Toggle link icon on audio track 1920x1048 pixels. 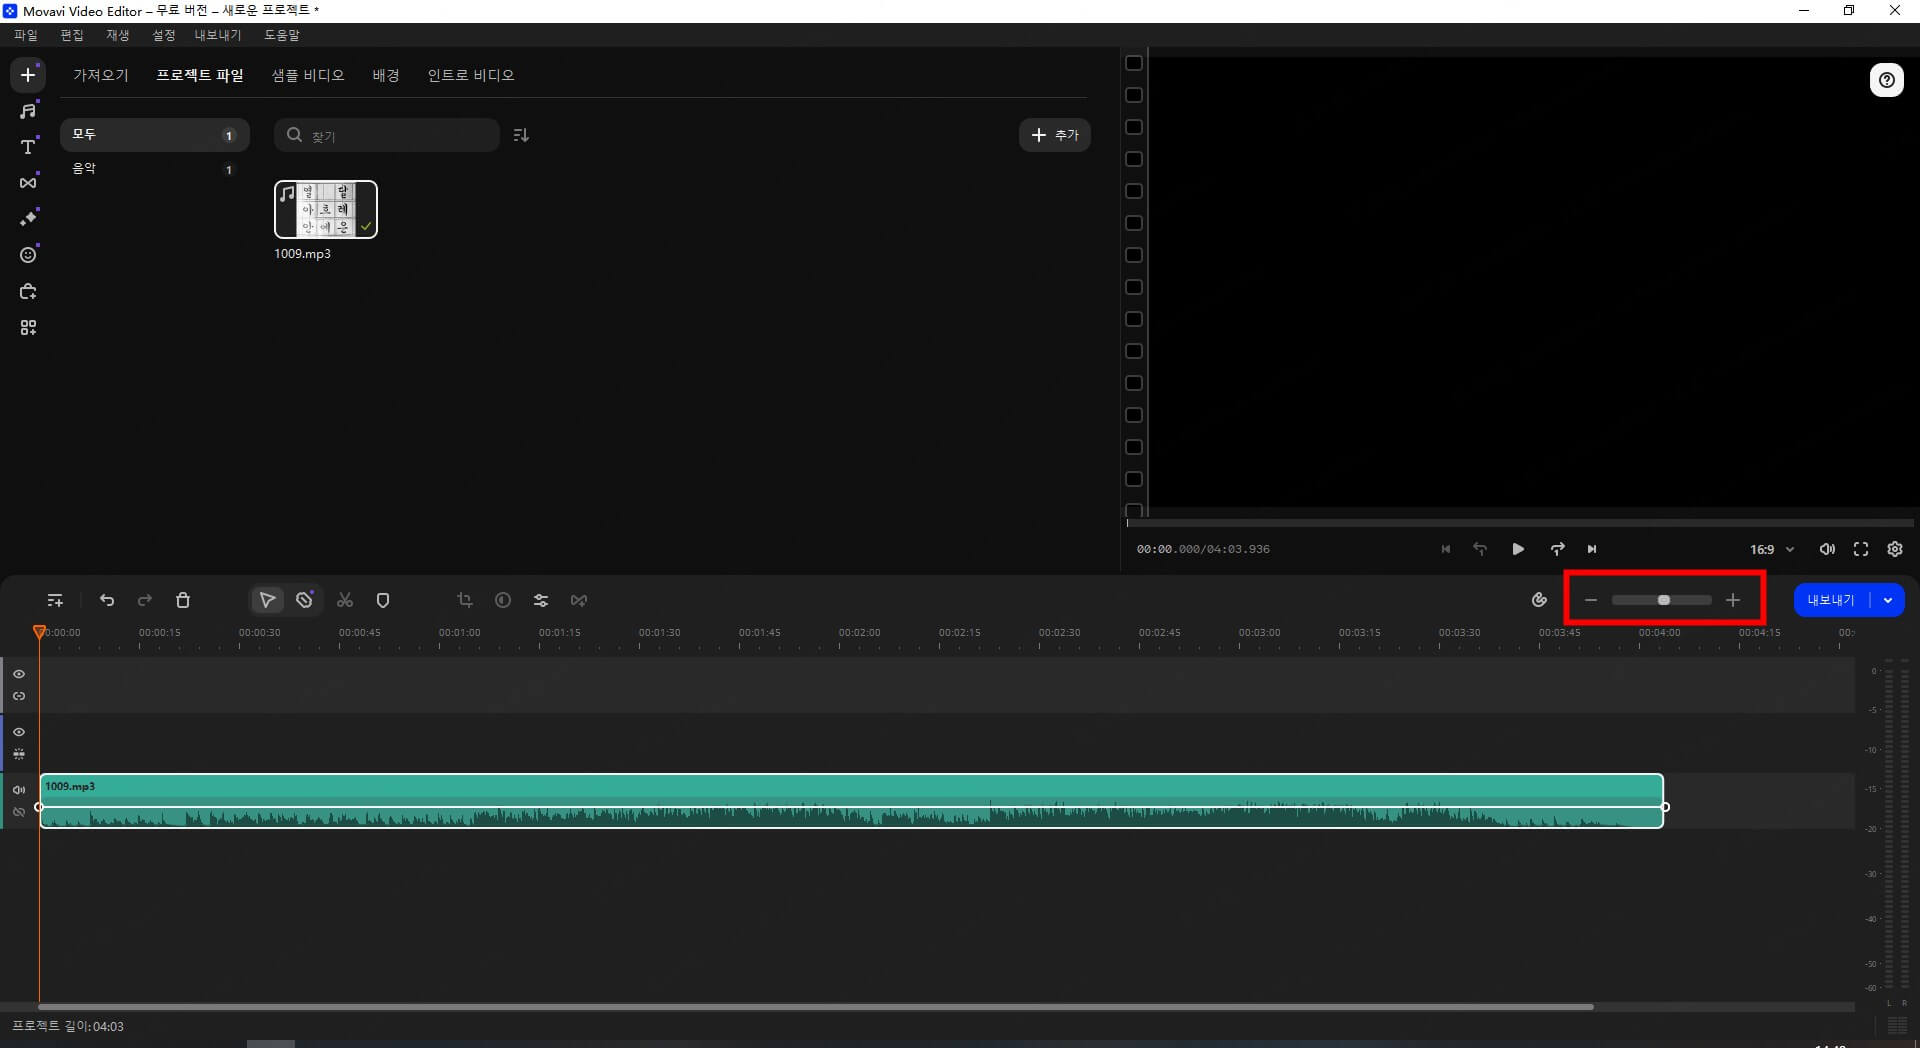19,812
